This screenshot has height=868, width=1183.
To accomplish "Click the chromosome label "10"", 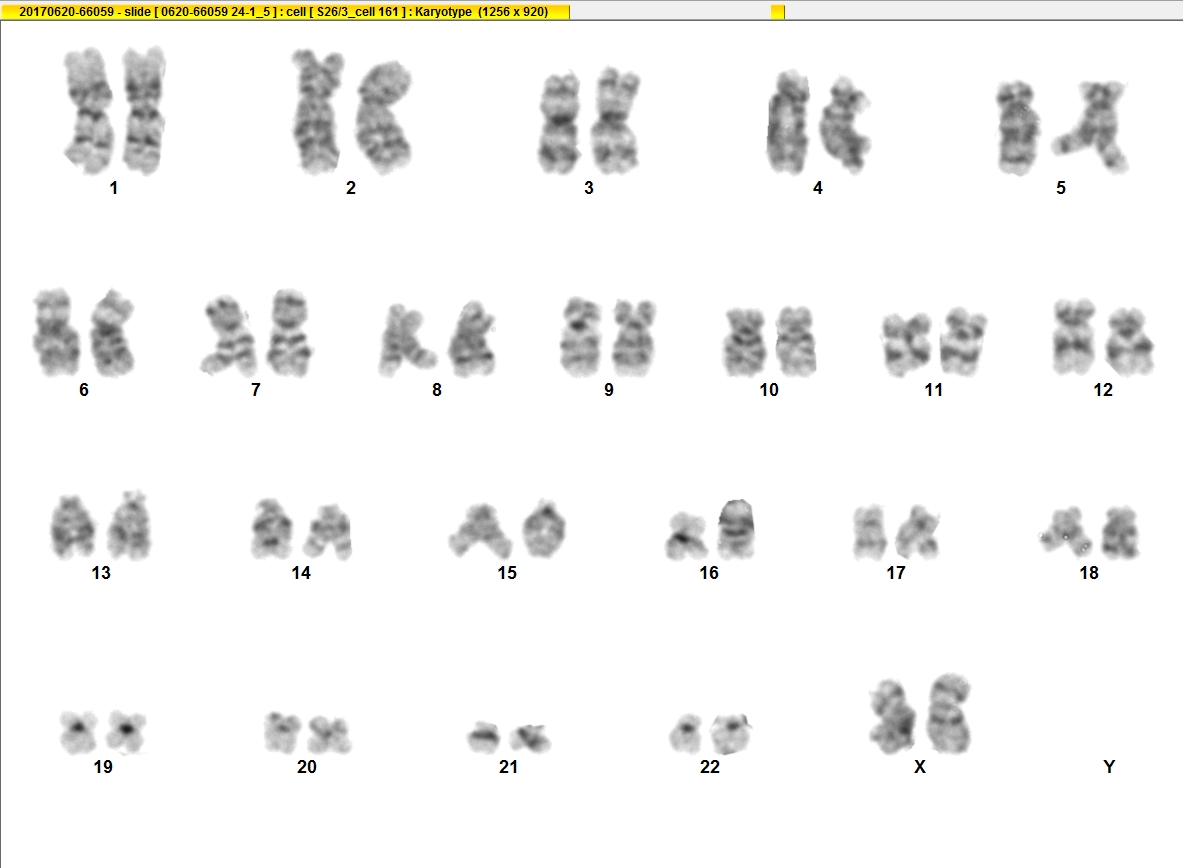I will pos(769,390).
